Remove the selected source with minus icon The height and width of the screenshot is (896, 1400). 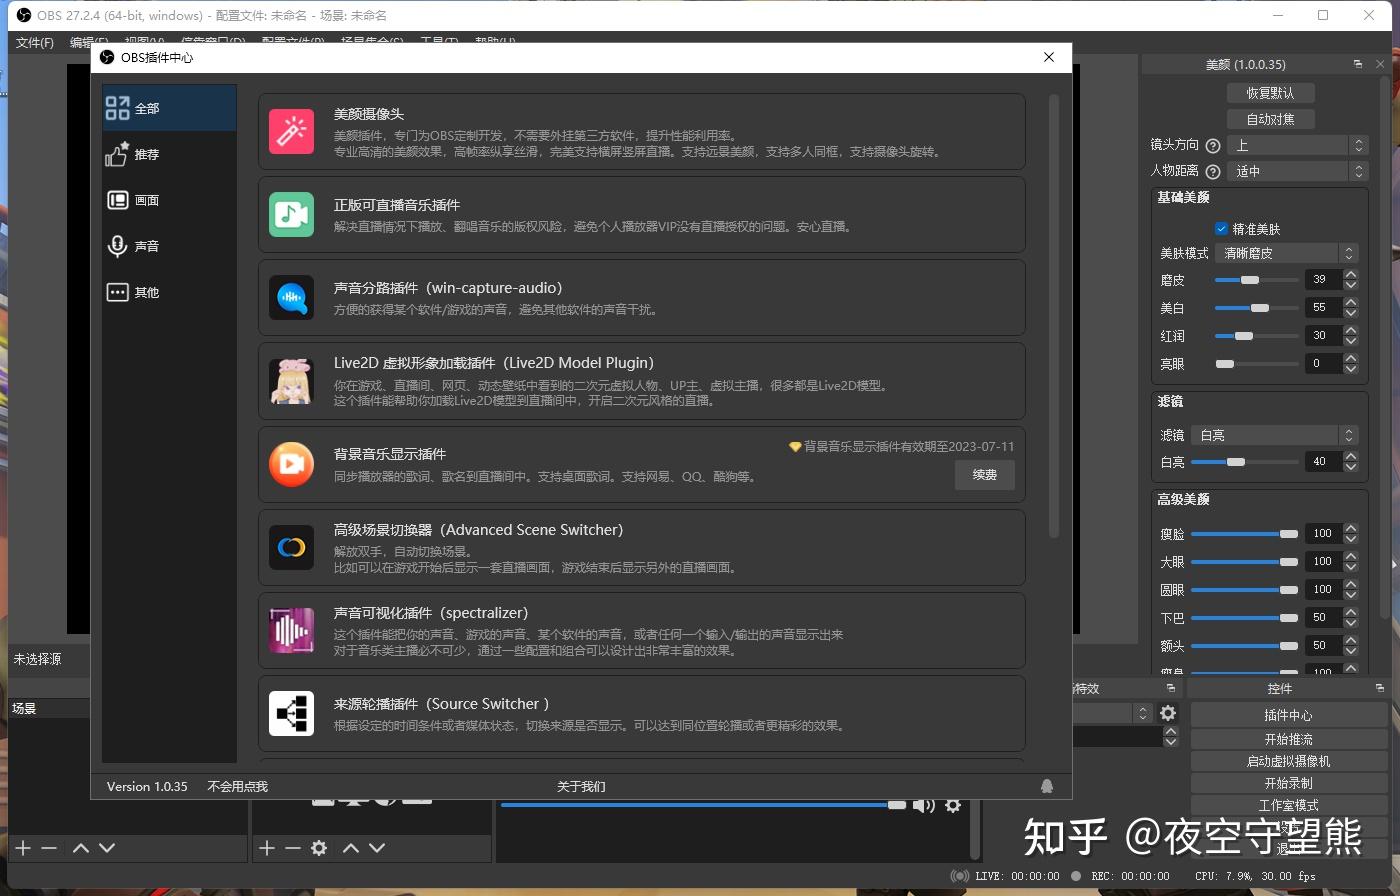292,848
